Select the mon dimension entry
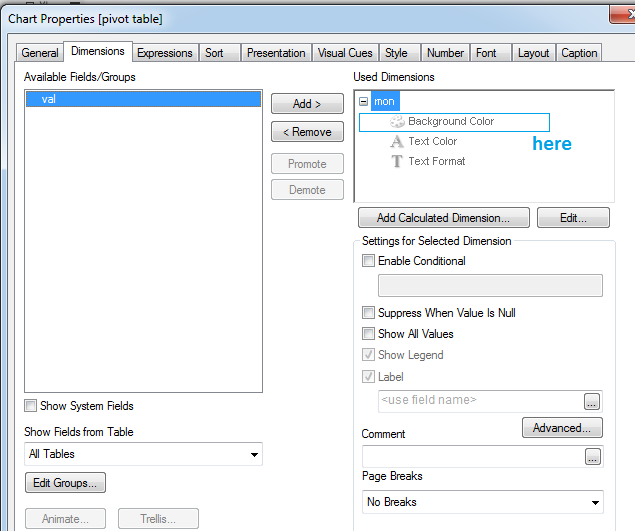Image resolution: width=635 pixels, height=531 pixels. click(384, 101)
